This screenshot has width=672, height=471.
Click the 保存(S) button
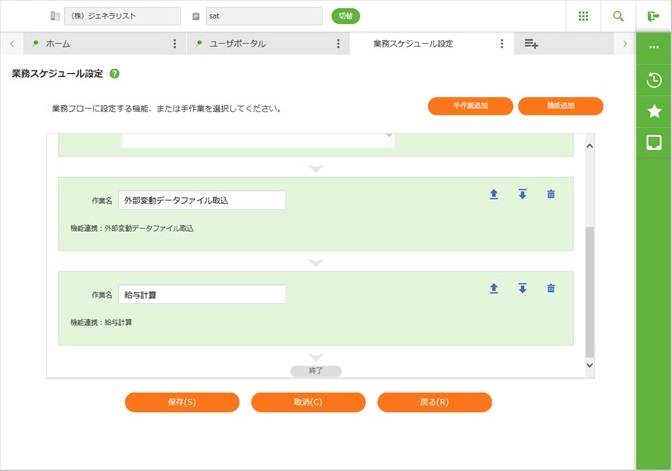click(x=182, y=402)
